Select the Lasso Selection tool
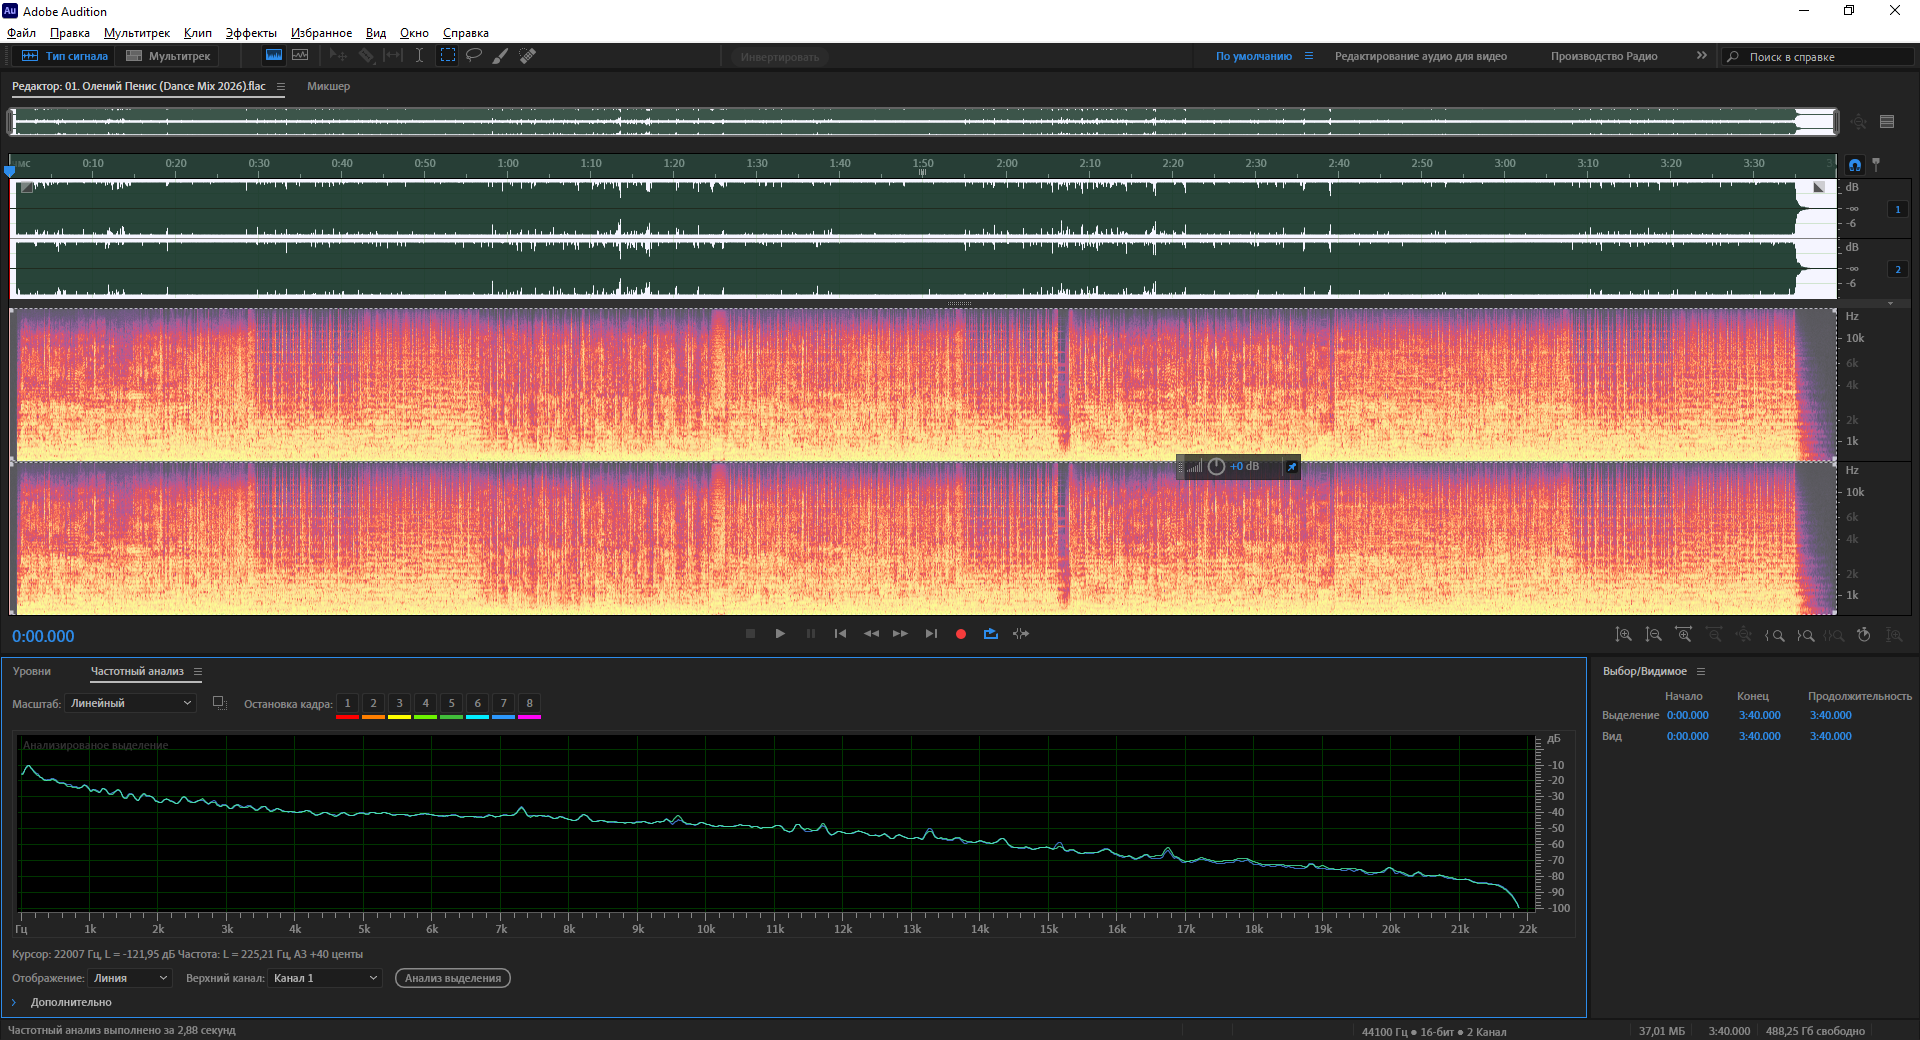 474,56
